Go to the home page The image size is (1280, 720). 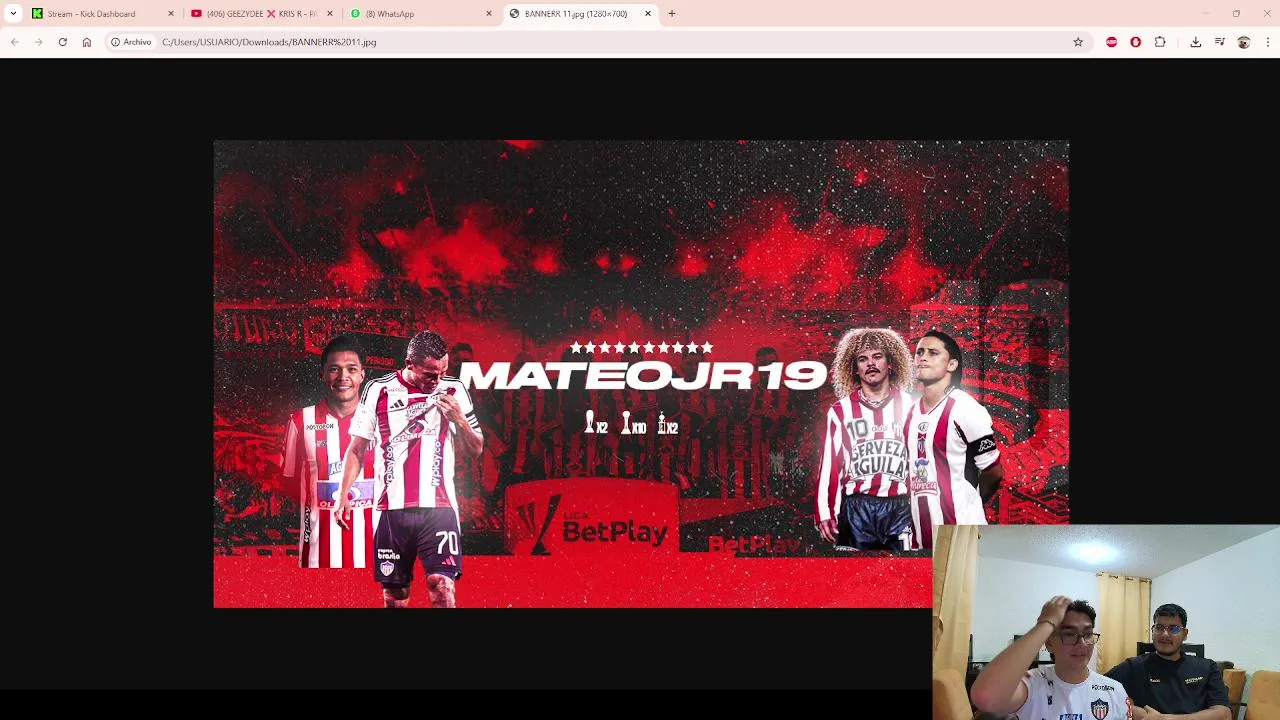(87, 42)
